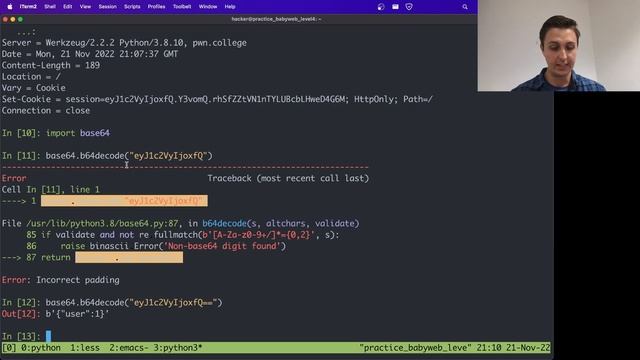Open the View menu

(85, 7)
